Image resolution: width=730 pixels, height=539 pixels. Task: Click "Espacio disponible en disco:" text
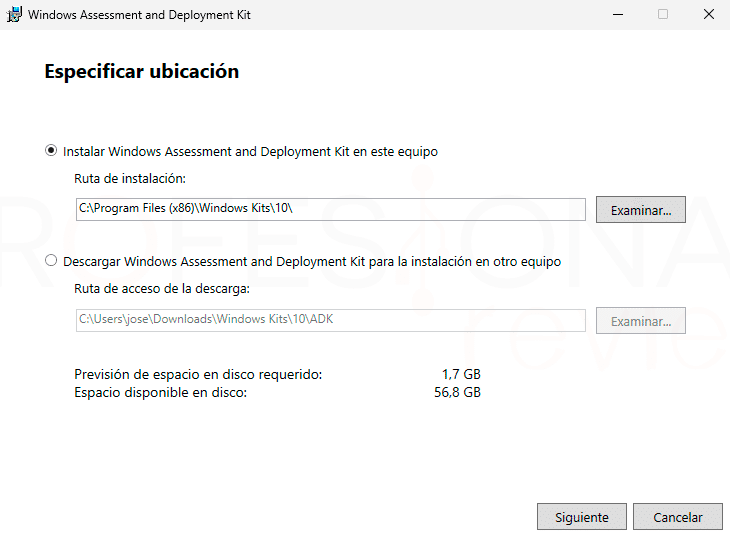coord(161,392)
